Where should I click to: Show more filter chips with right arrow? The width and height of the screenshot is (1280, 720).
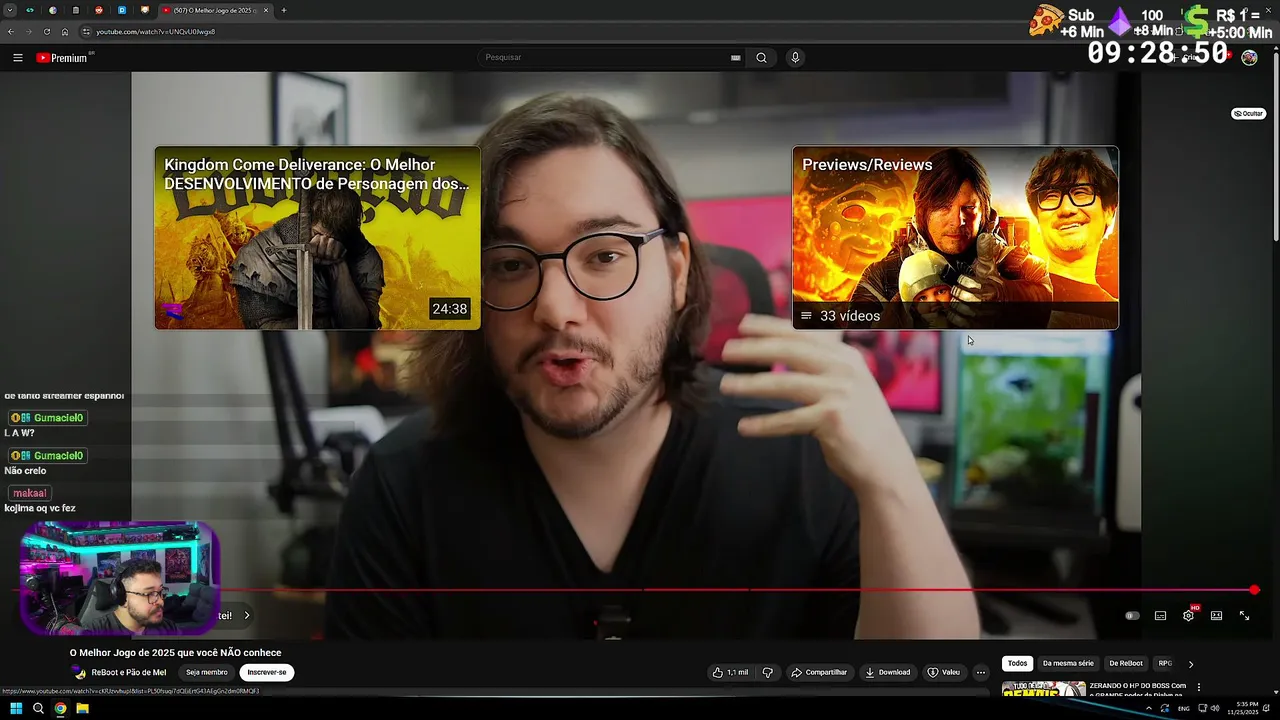coord(1190,664)
